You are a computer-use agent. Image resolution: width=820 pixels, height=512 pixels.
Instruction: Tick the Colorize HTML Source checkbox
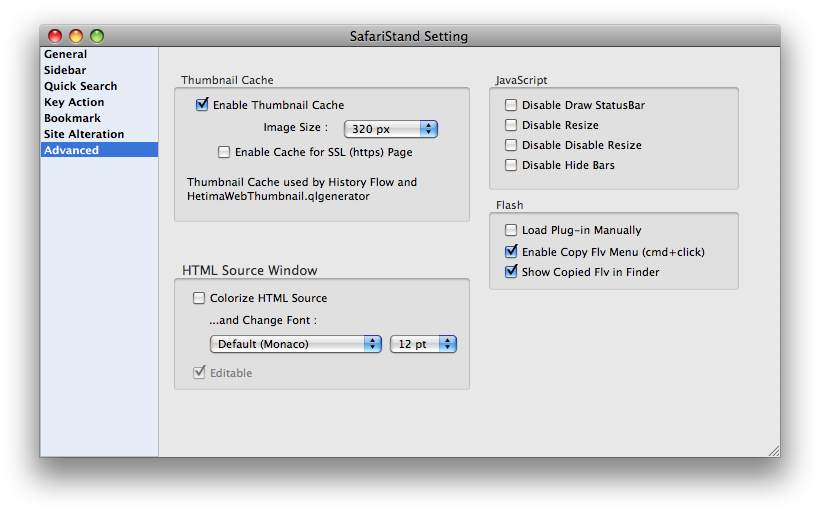(x=199, y=298)
